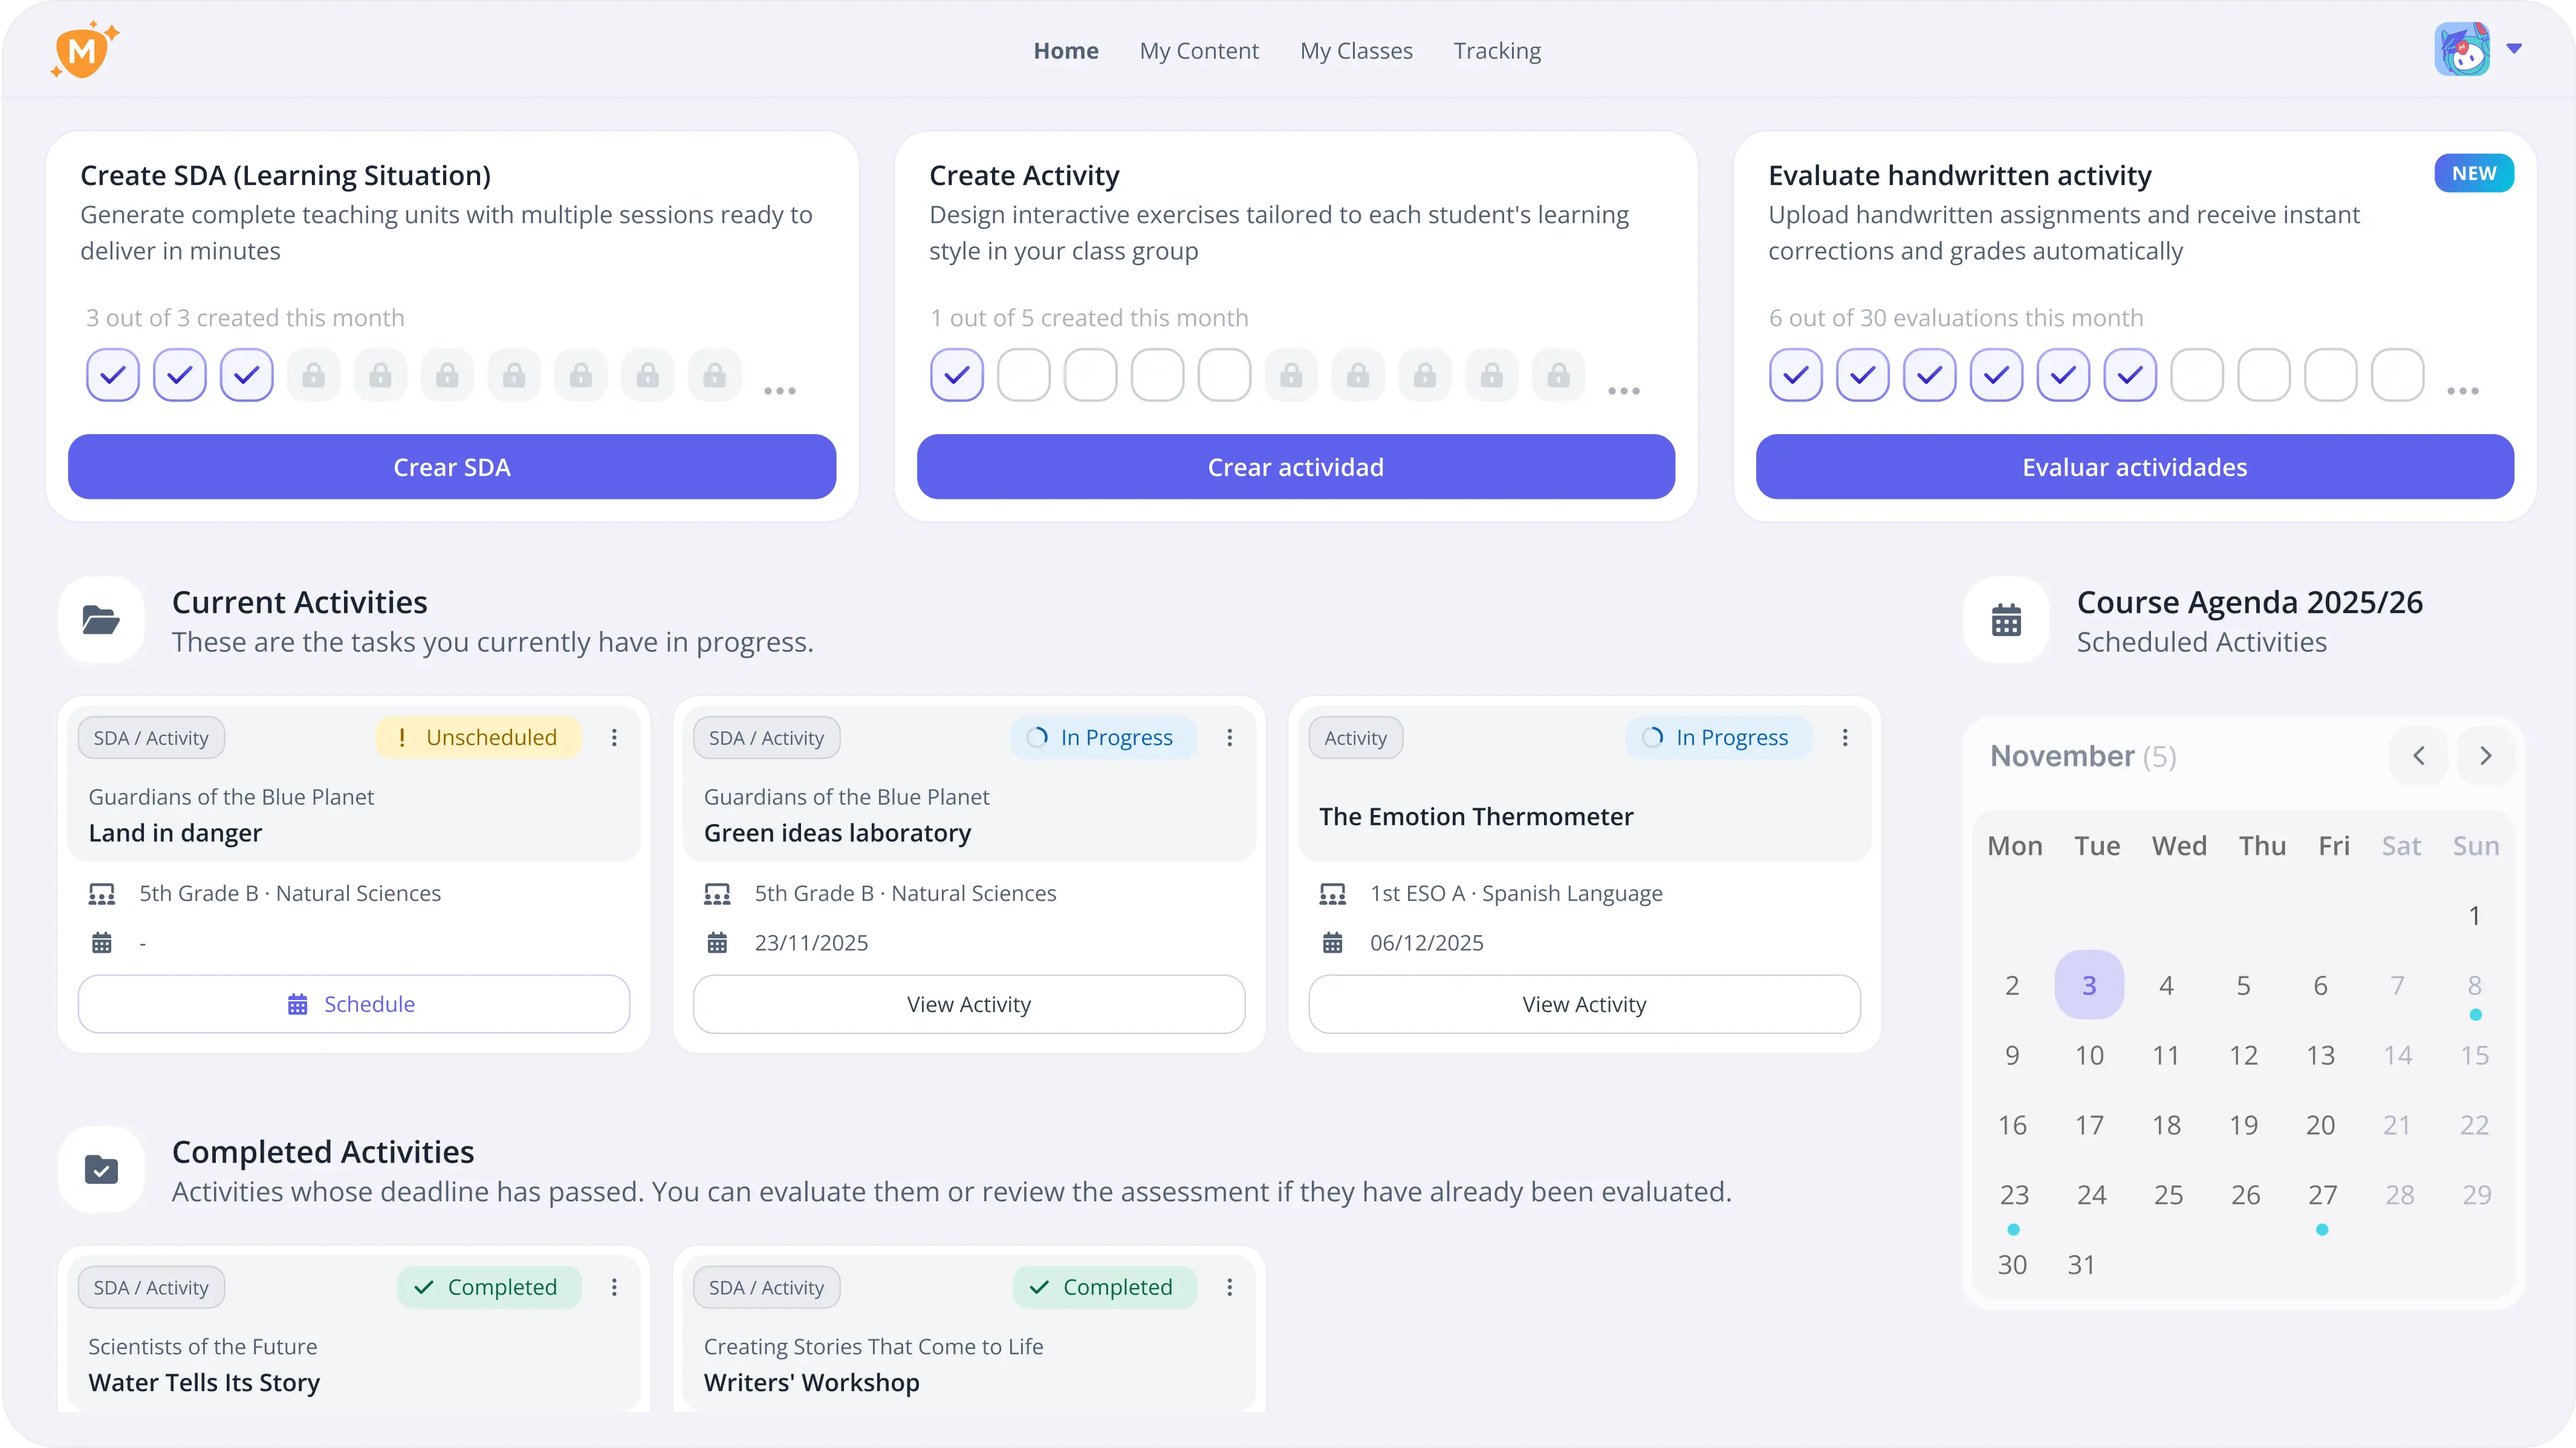
Task: Click Schedule on Land in danger card
Action: (354, 1004)
